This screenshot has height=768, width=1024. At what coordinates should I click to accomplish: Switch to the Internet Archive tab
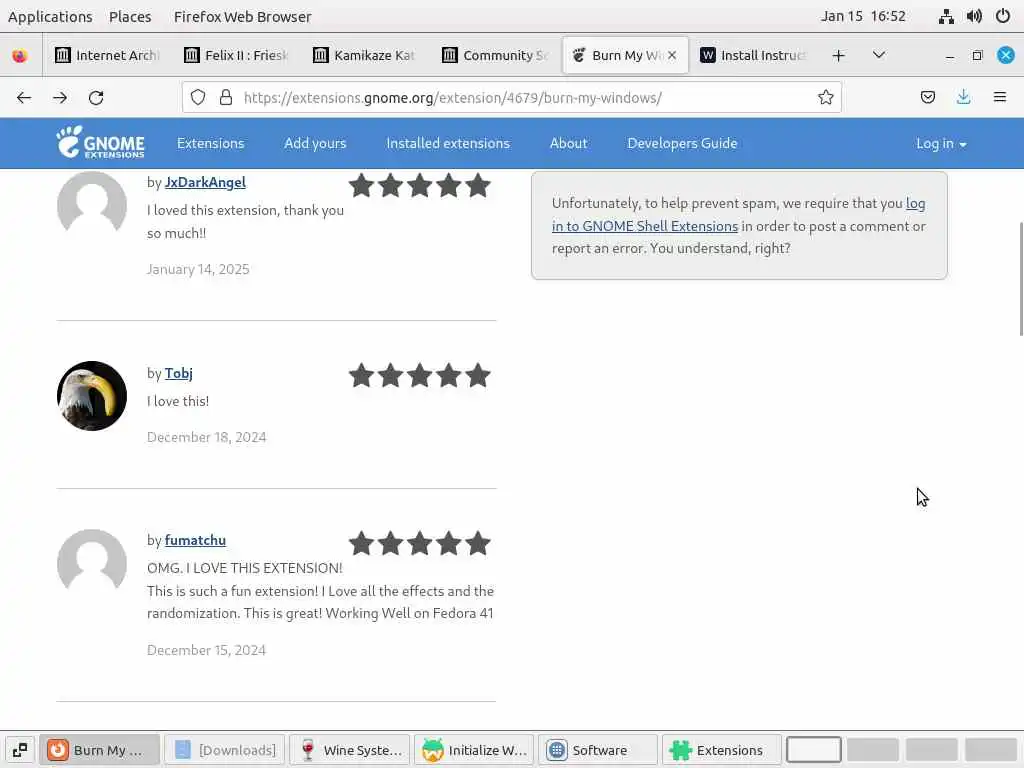click(108, 56)
